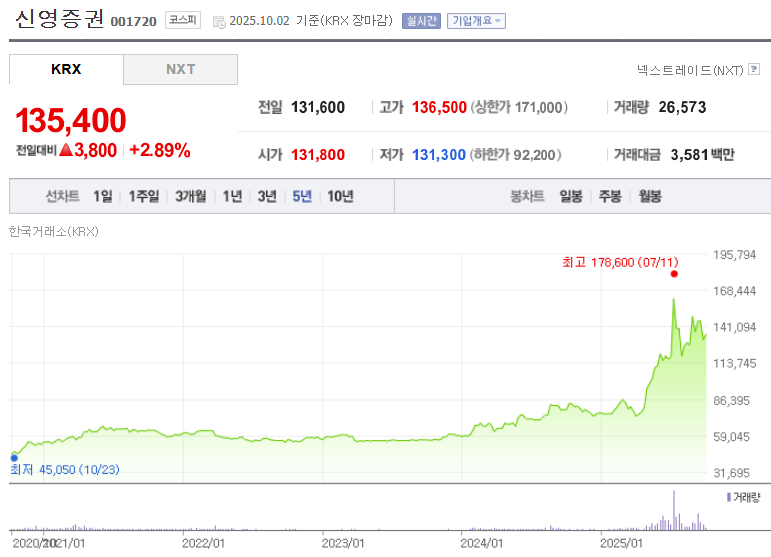Click the current price 135,400
771x557 pixels.
[71, 120]
